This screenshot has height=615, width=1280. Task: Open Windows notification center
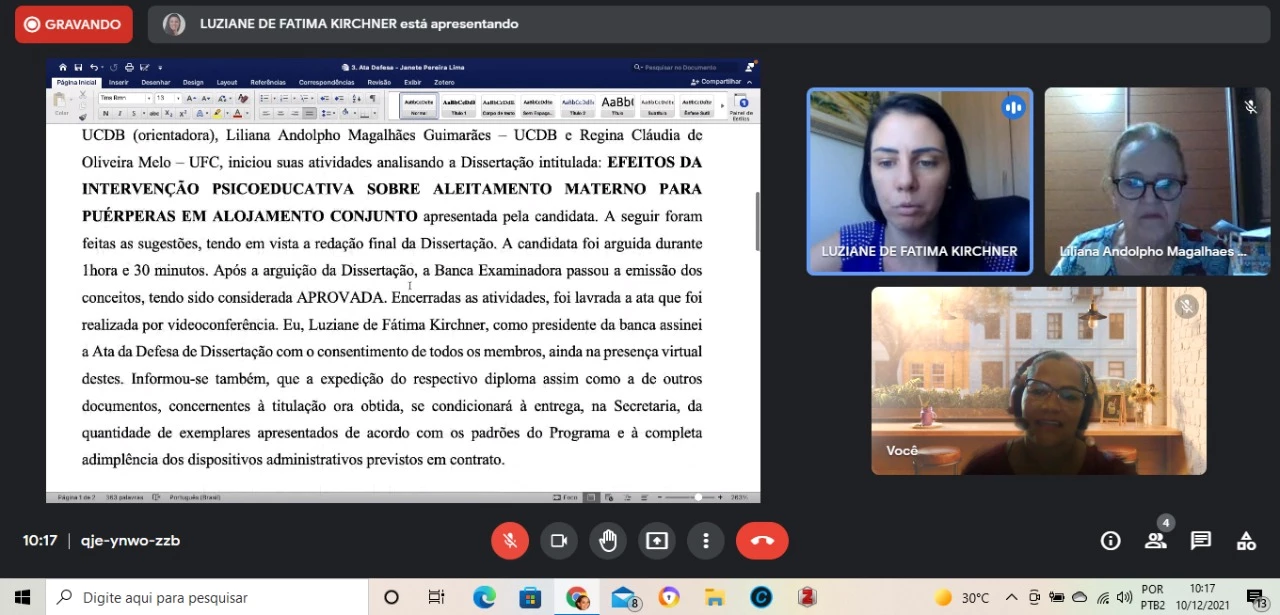click(x=1256, y=598)
